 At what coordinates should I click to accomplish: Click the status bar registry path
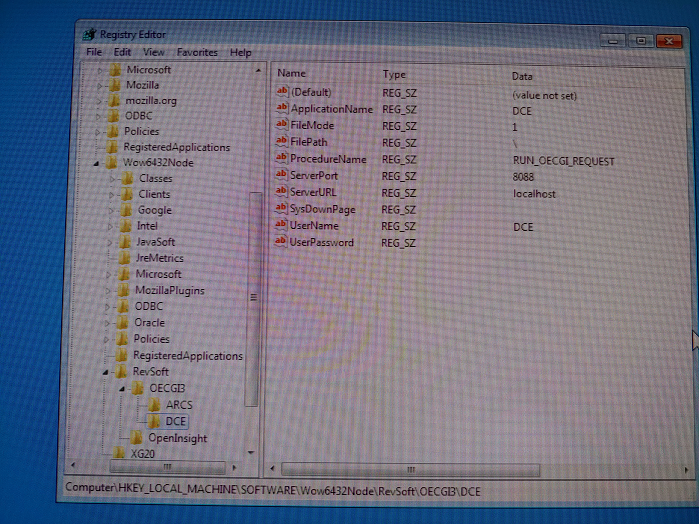273,490
